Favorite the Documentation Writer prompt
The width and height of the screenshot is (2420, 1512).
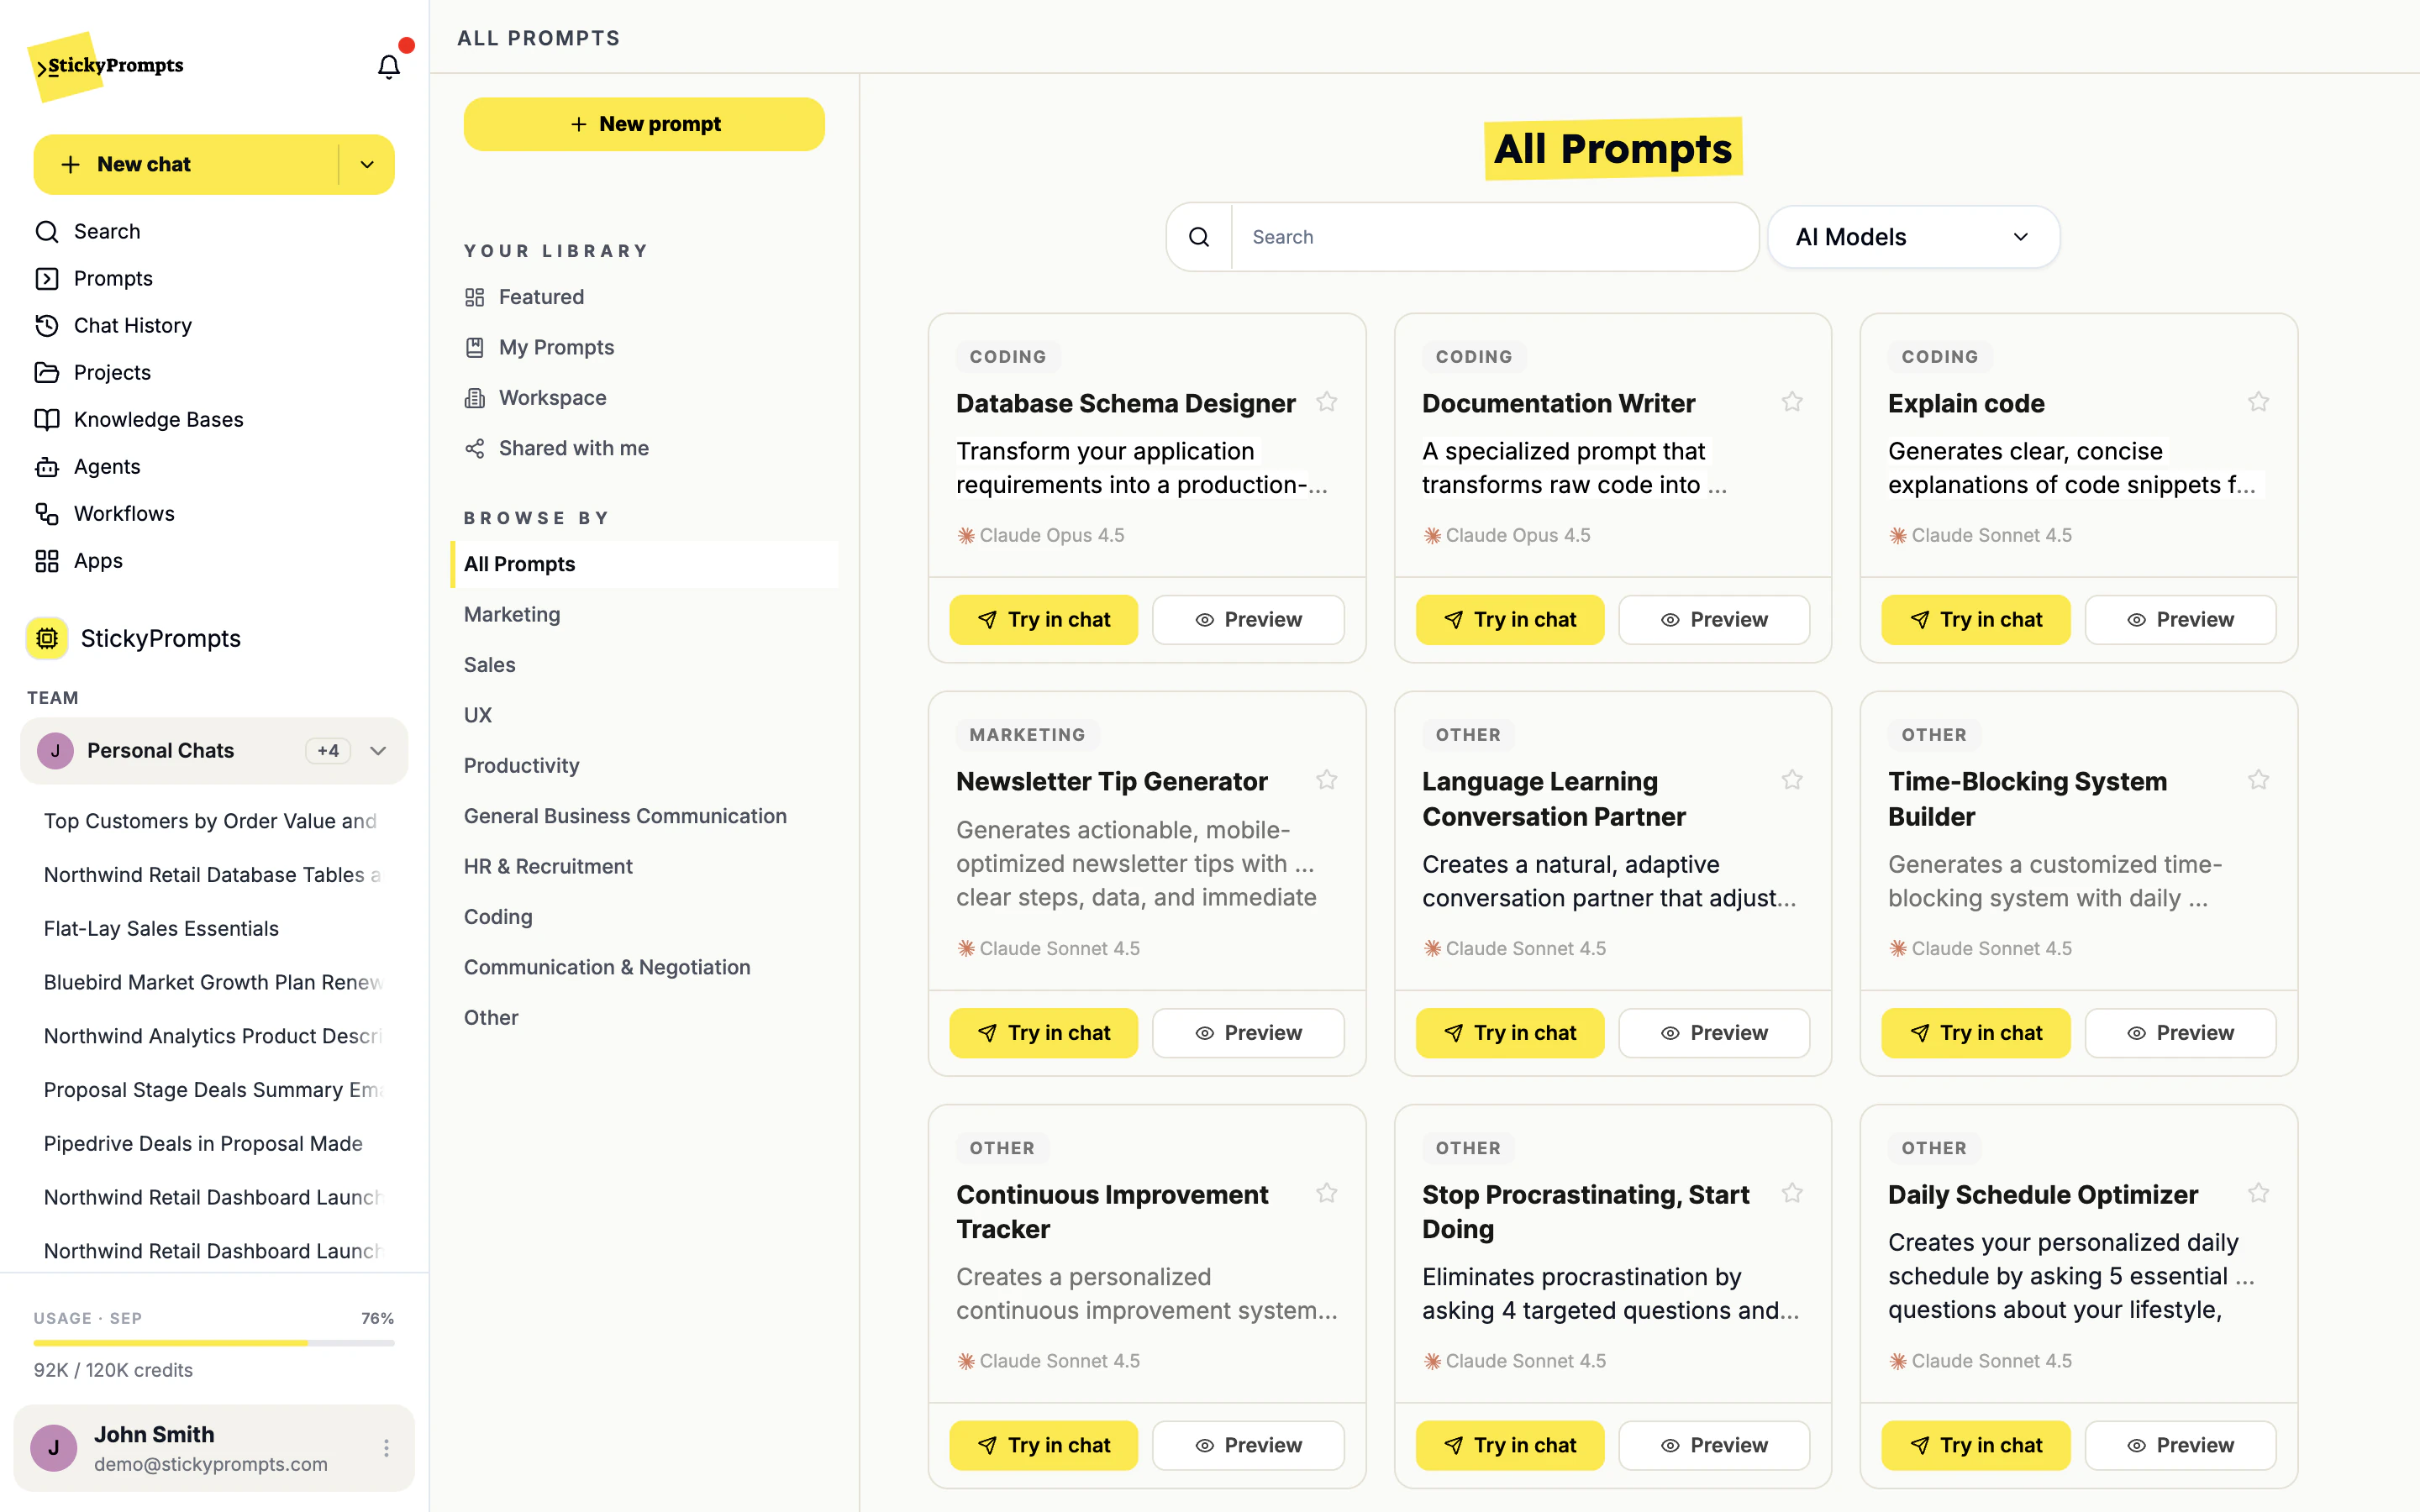coord(1791,402)
